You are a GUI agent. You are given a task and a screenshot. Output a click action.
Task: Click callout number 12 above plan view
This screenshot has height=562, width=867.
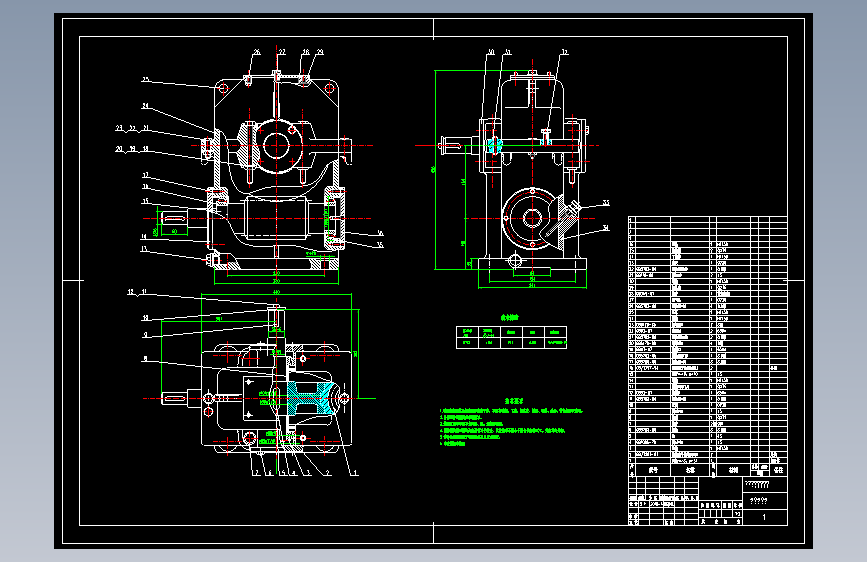click(x=131, y=292)
